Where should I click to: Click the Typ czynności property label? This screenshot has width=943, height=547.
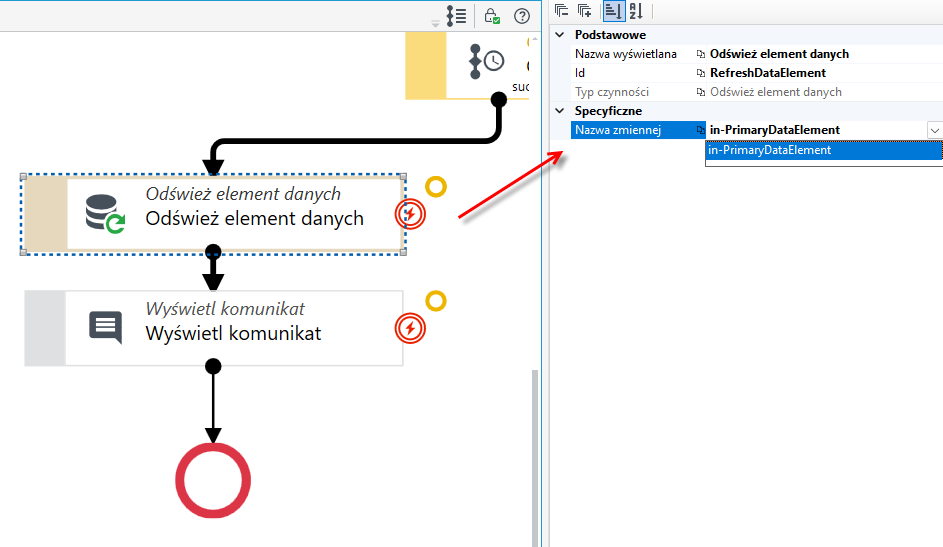(612, 92)
